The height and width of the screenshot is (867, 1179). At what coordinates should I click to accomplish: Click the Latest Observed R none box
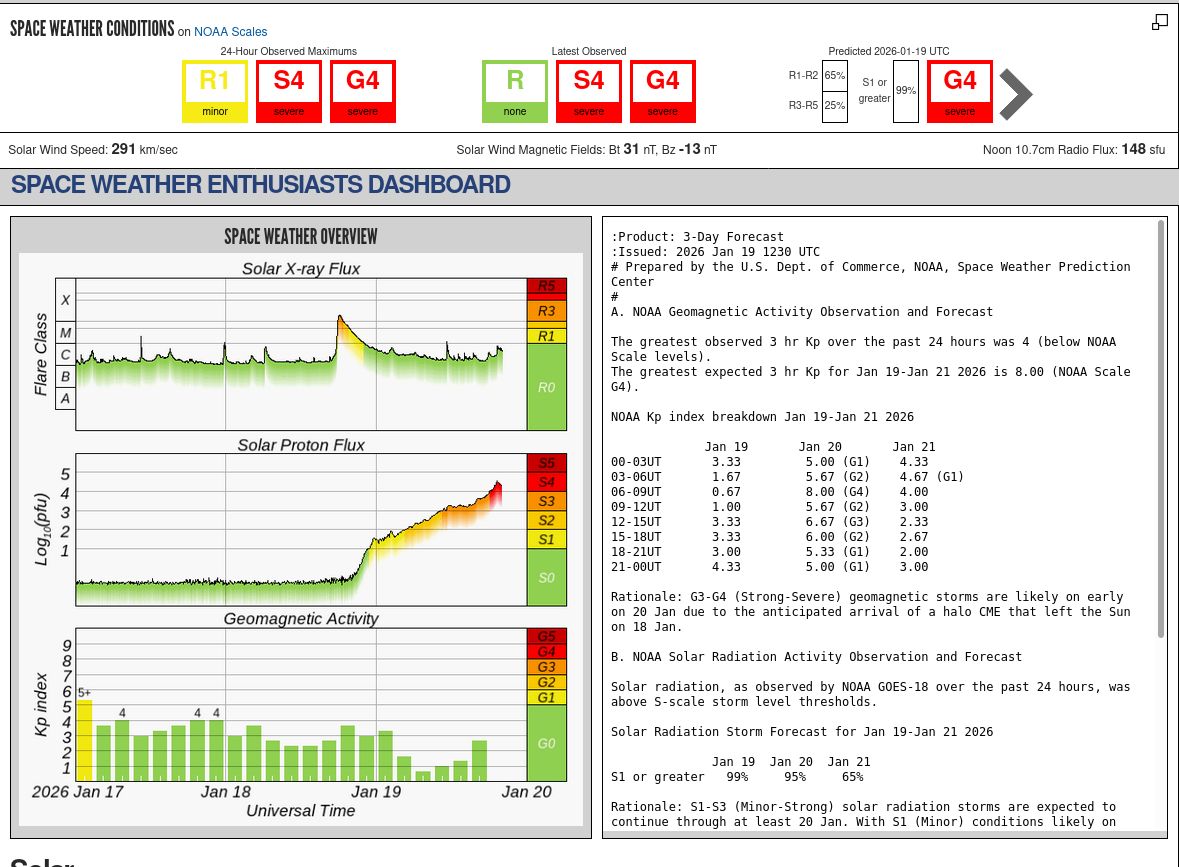tap(514, 92)
